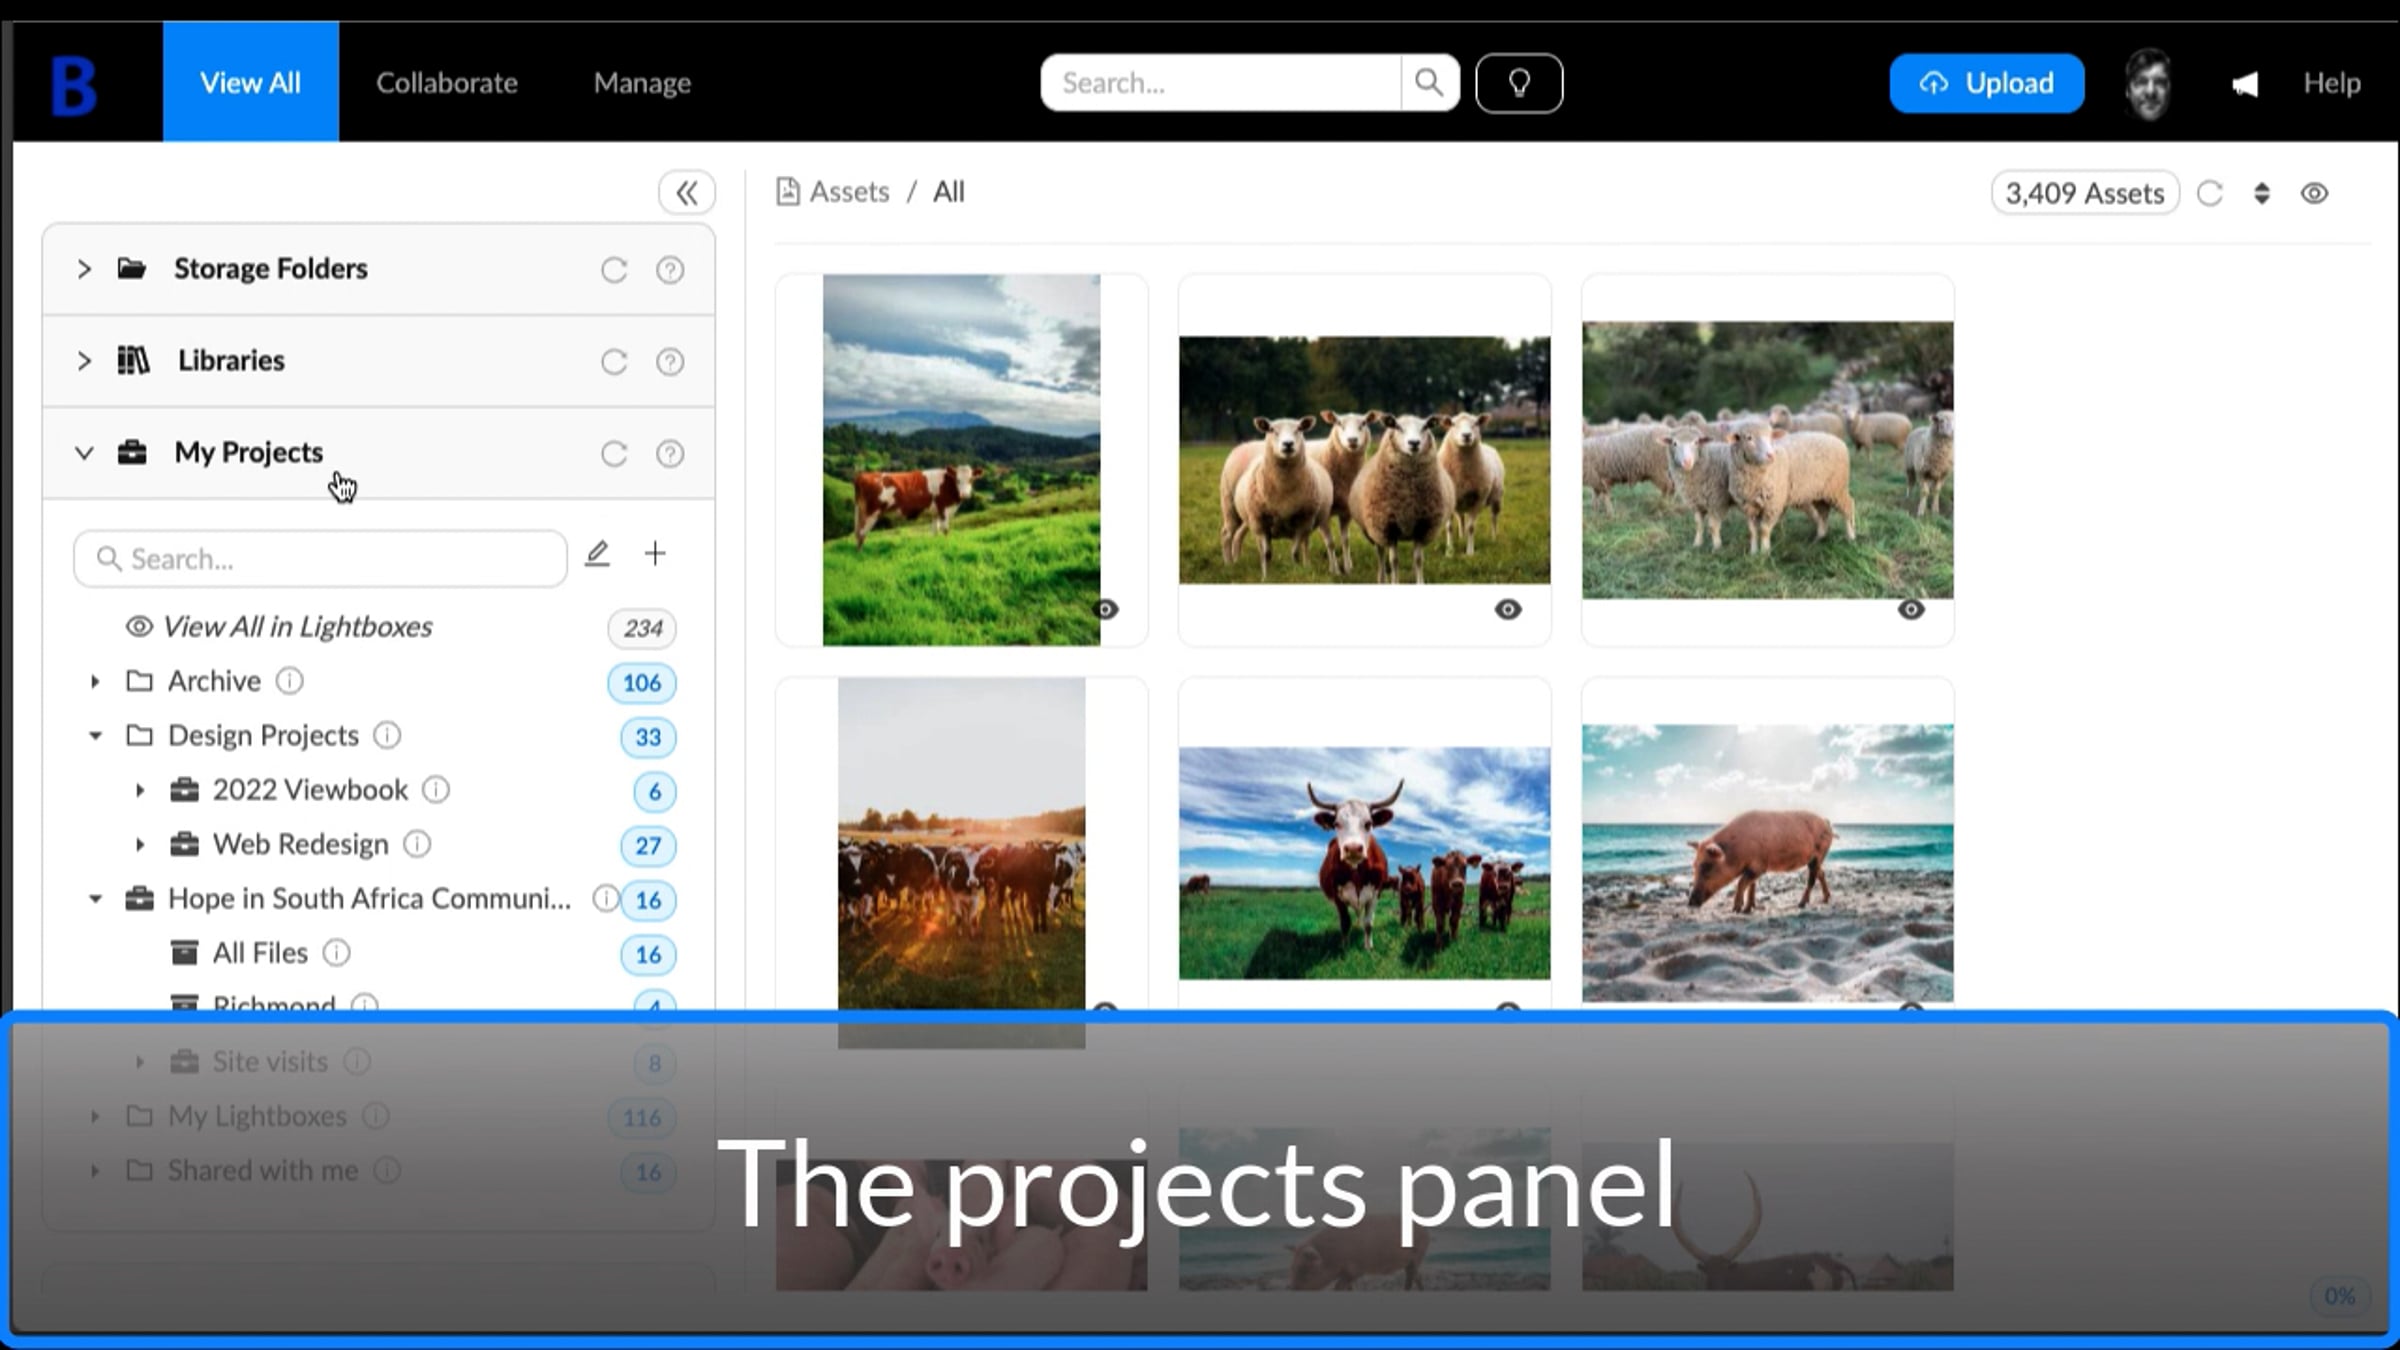Open the pig on beach thumbnail
Screen dimensions: 2400x1350
(x=1767, y=863)
